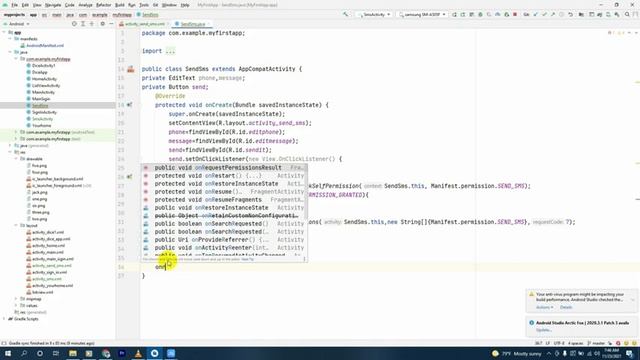Choose onRequestPermissionsResult from autocomplete
The height and width of the screenshot is (360, 640).
224,168
